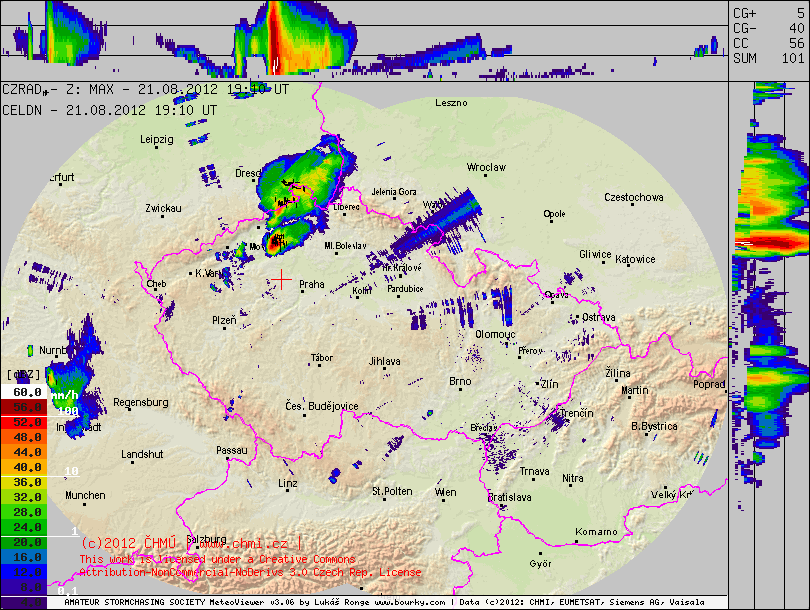Click the Creative Commons license text
The width and height of the screenshot is (810, 610).
[x=250, y=566]
